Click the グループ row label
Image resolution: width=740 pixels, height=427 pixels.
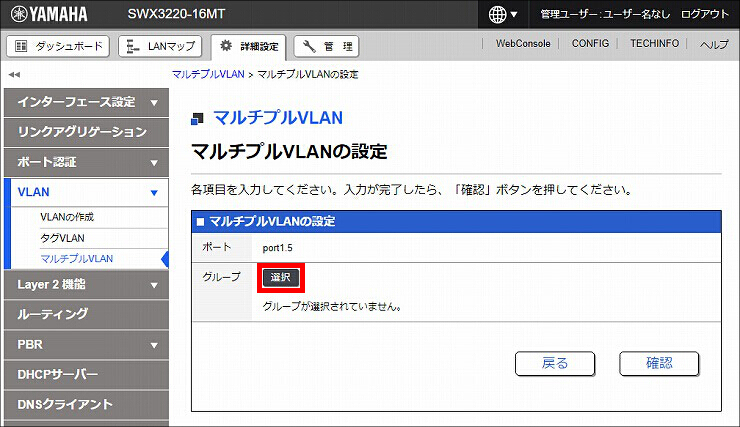(x=221, y=277)
